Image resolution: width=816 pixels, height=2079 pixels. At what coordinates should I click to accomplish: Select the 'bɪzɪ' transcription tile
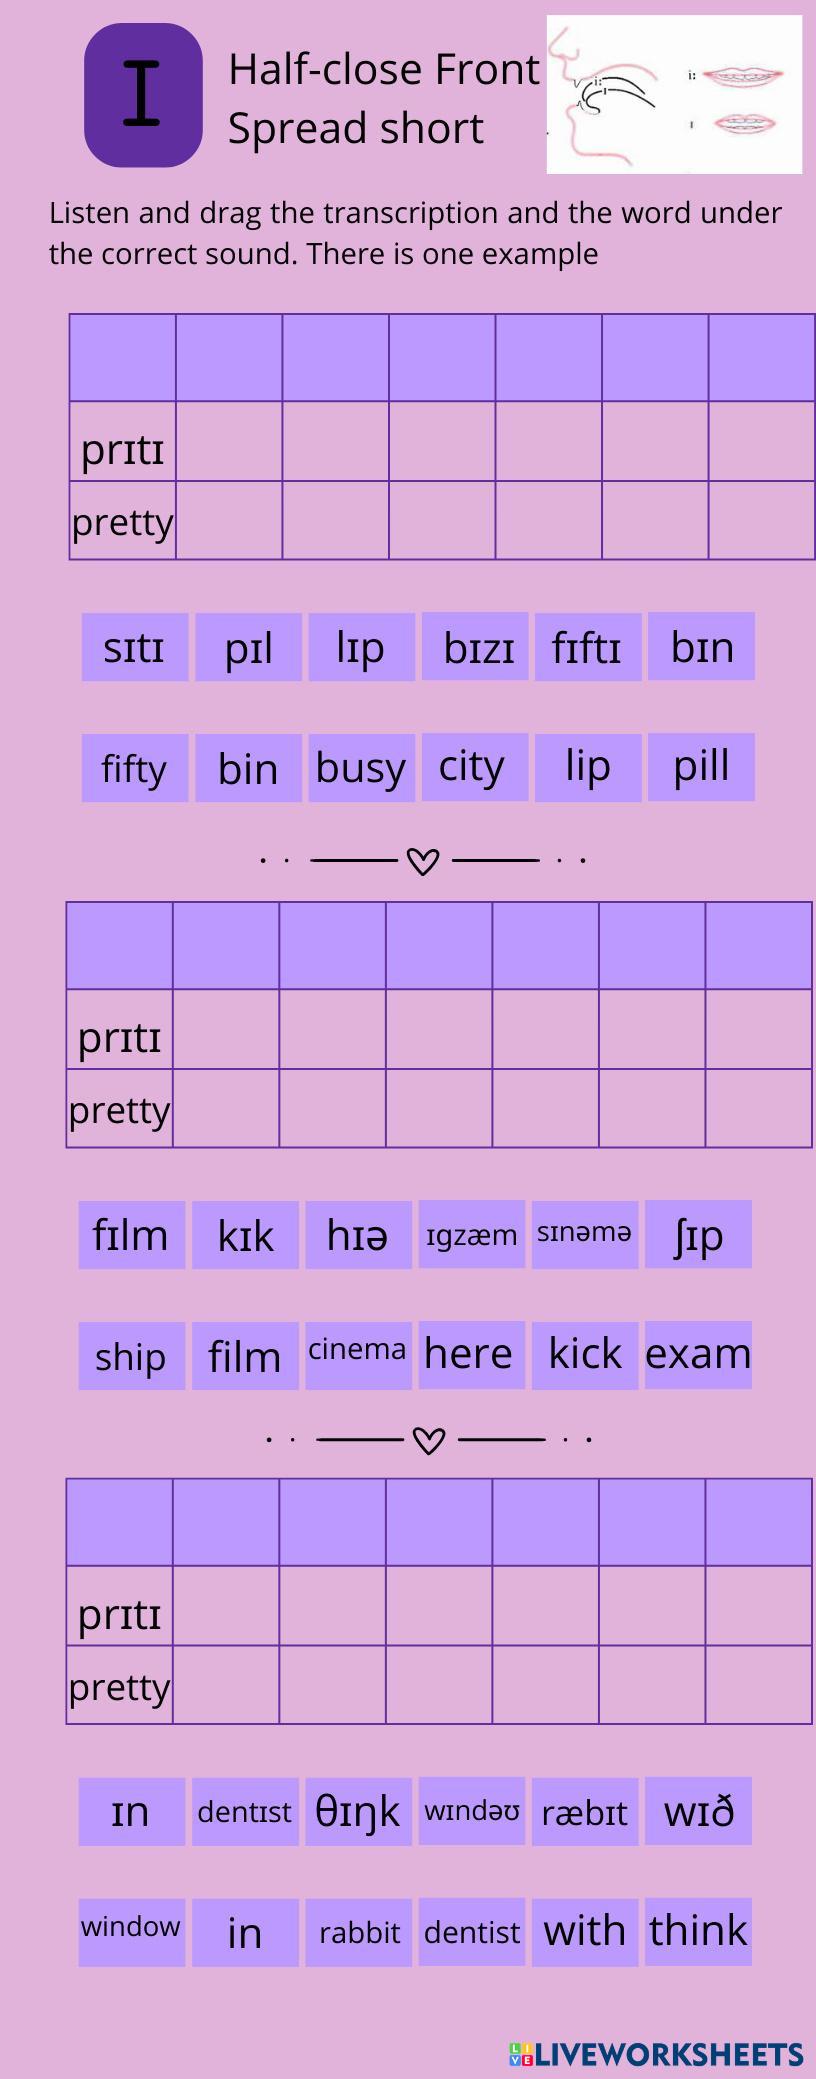coord(475,647)
